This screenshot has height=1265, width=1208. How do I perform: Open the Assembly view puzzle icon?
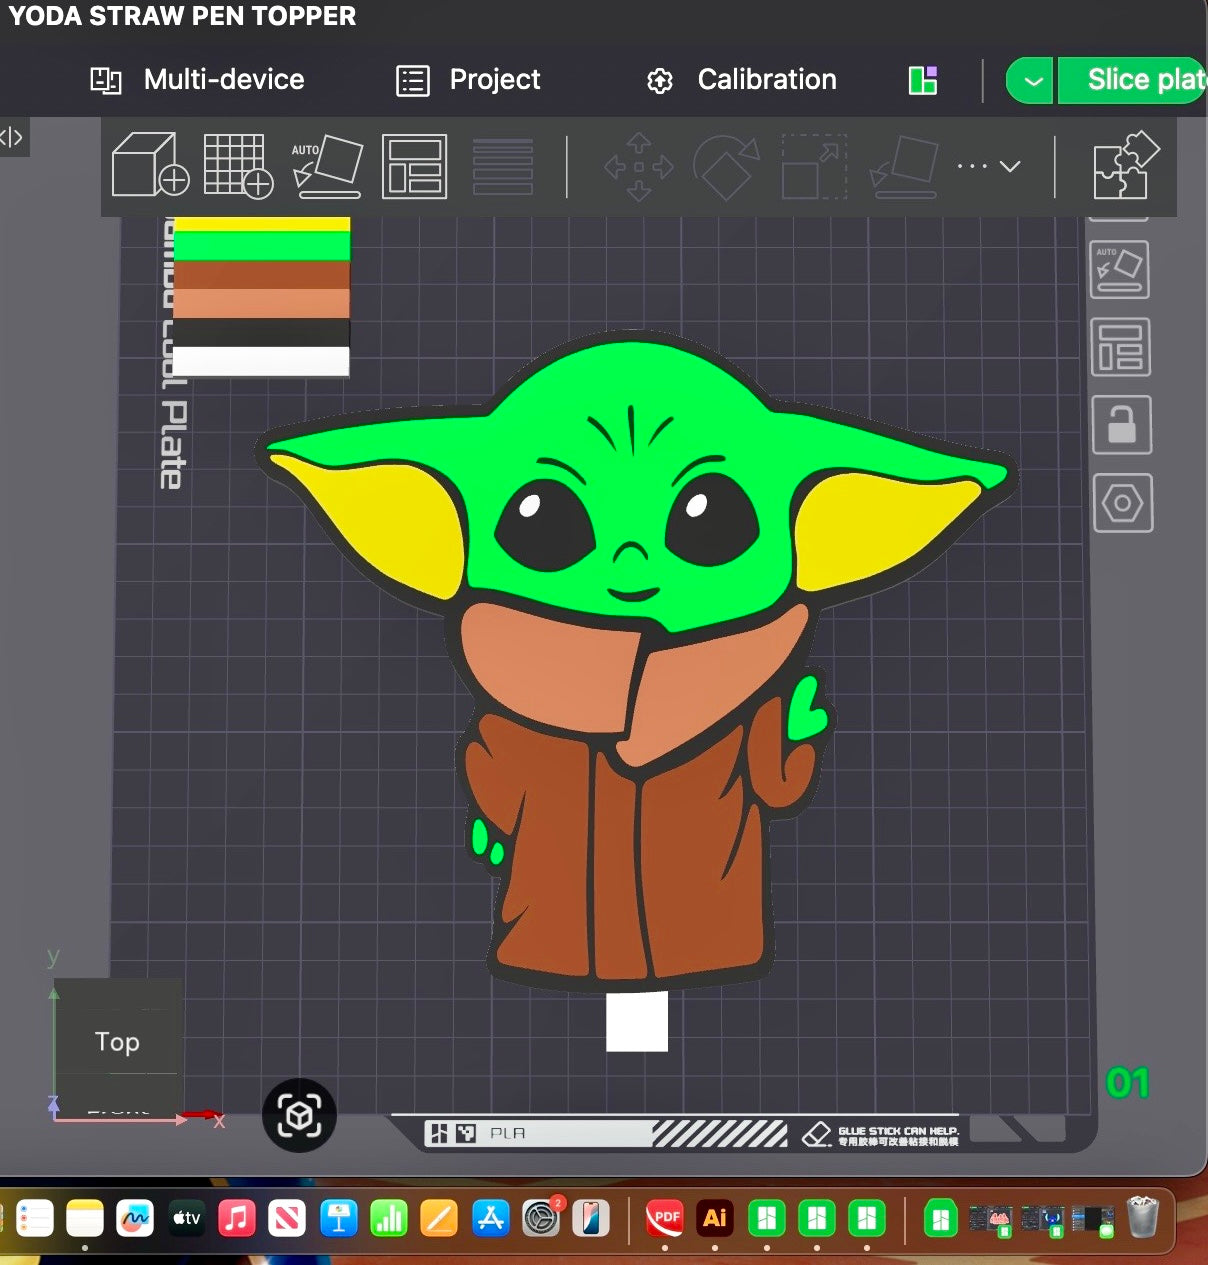point(1125,165)
